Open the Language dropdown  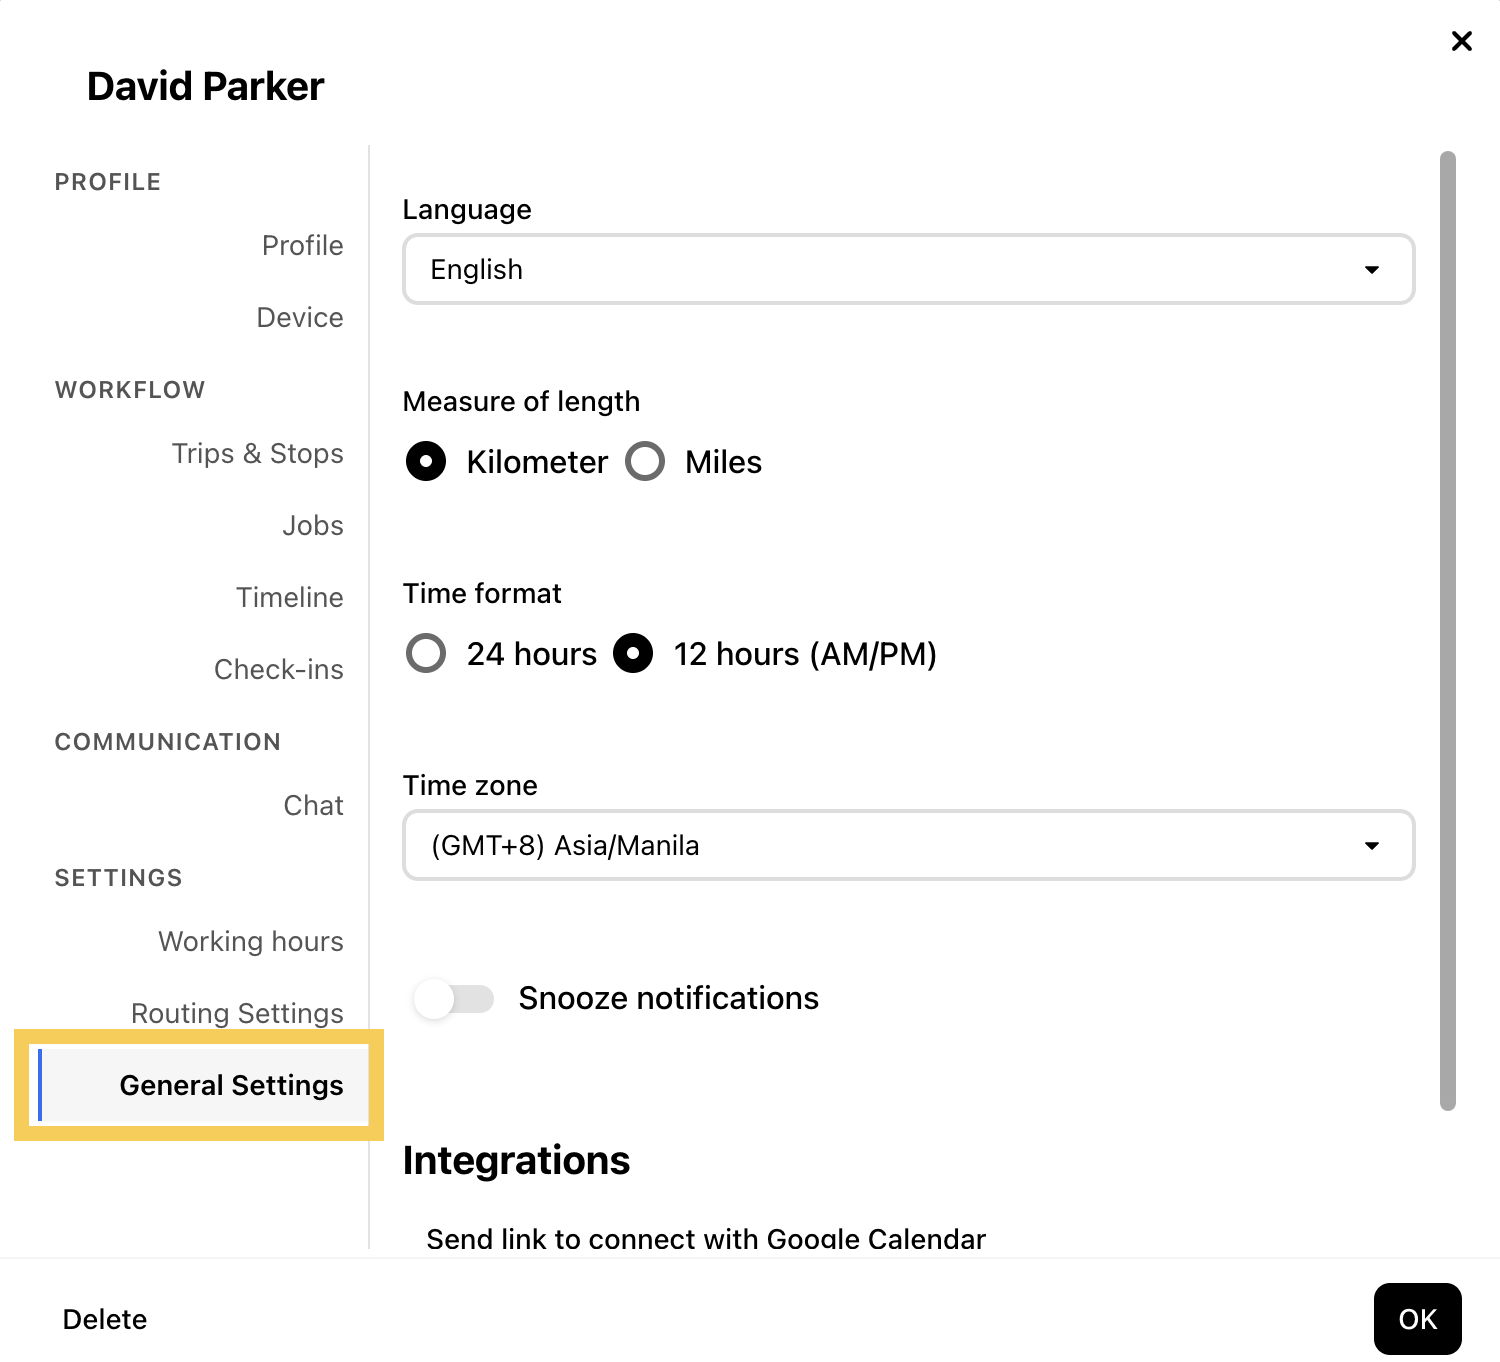point(908,269)
